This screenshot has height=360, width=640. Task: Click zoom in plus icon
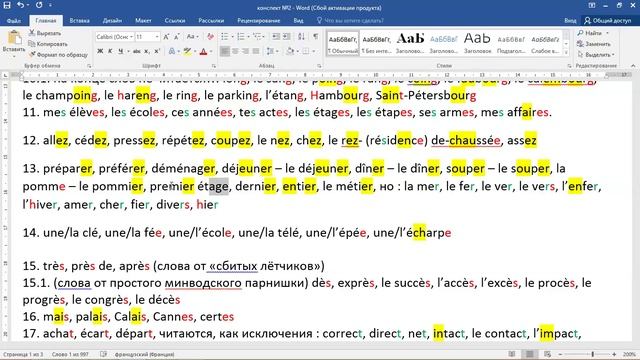[x=614, y=354]
